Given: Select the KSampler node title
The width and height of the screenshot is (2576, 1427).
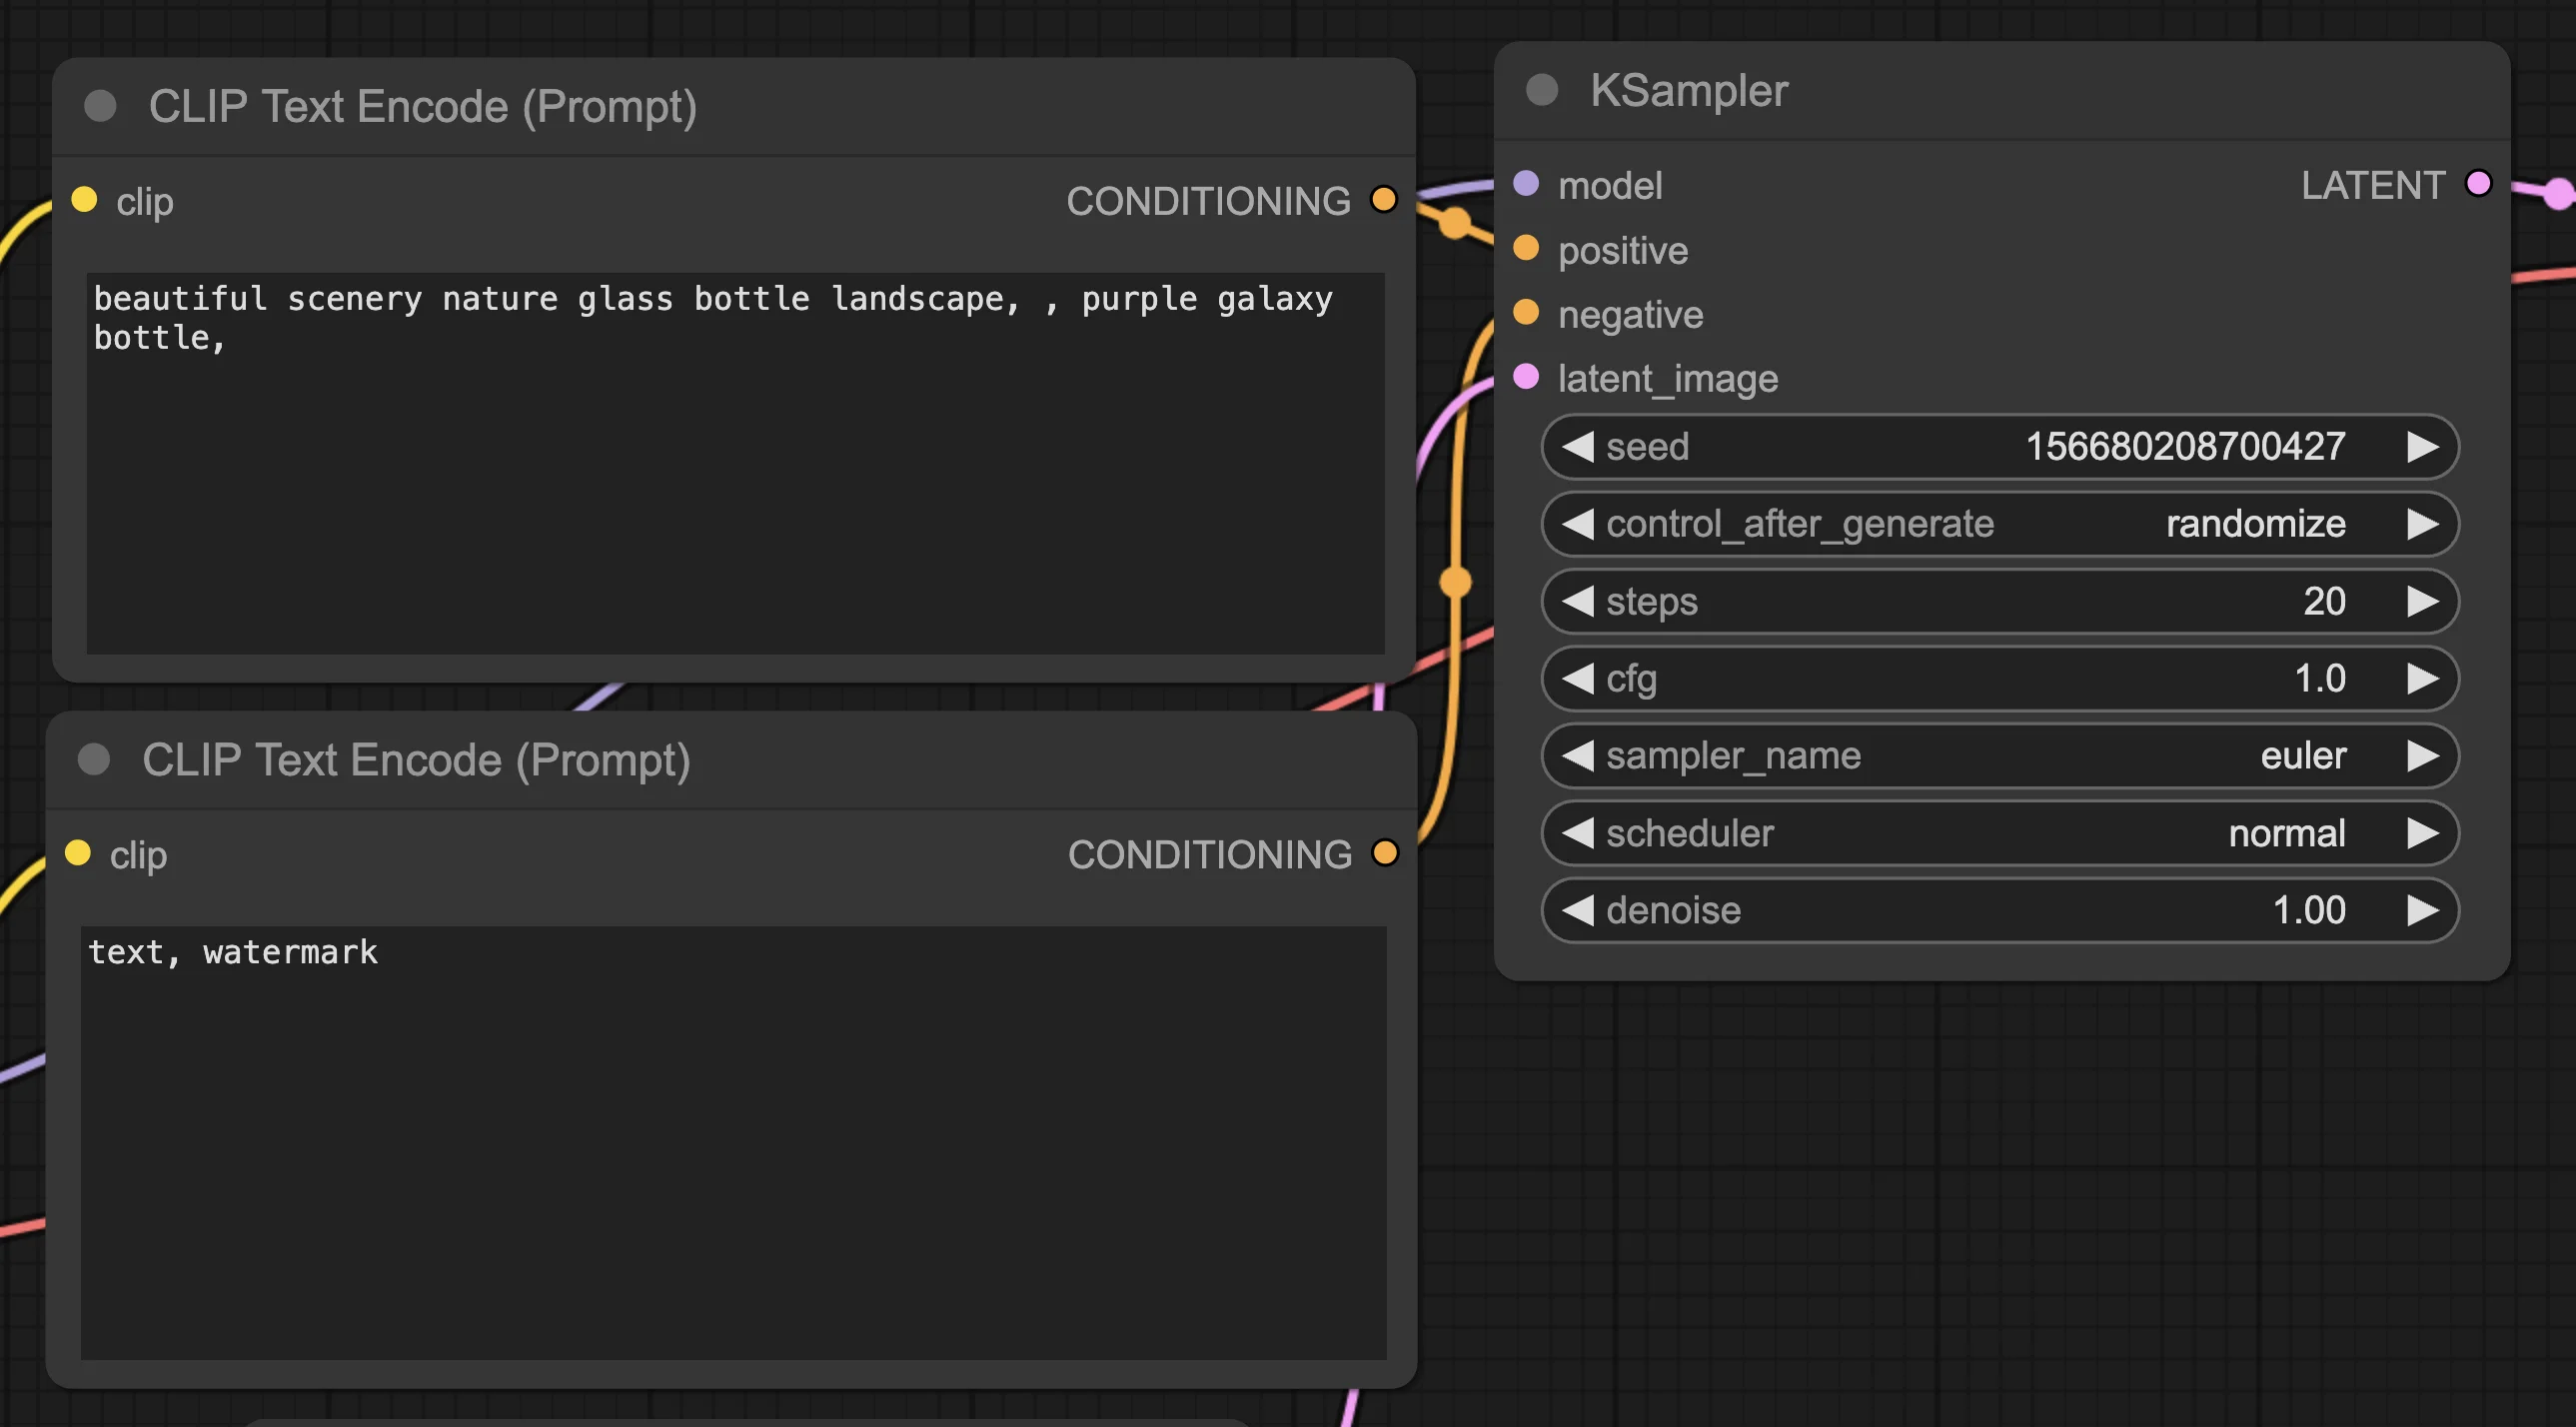Looking at the screenshot, I should tap(1690, 90).
